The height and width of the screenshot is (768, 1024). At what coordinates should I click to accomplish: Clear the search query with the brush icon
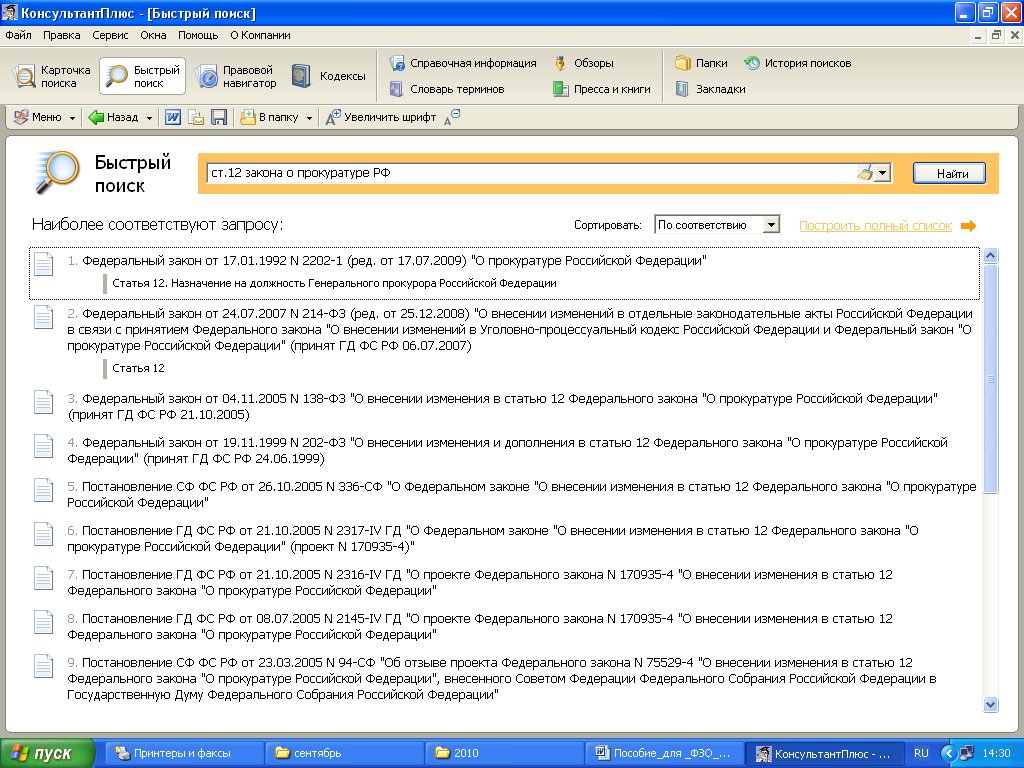(865, 173)
